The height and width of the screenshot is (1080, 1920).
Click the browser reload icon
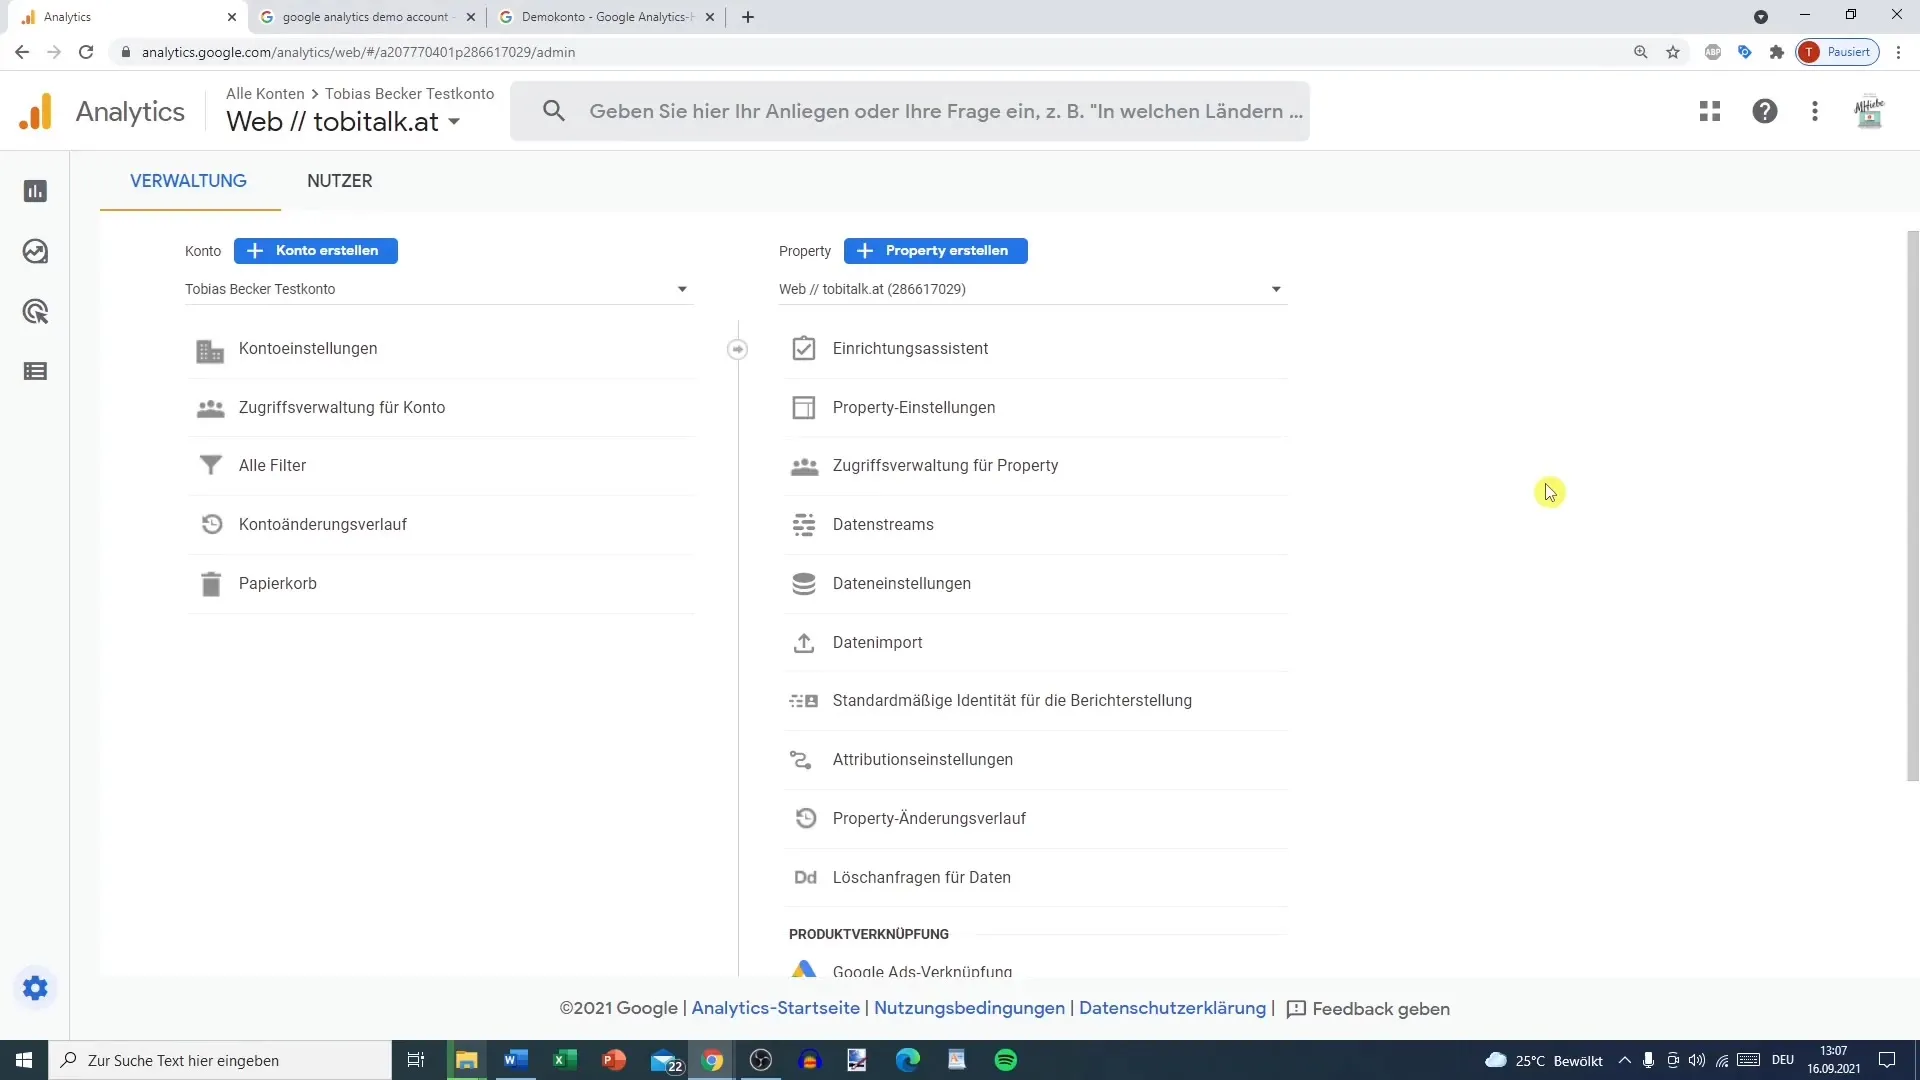point(86,52)
